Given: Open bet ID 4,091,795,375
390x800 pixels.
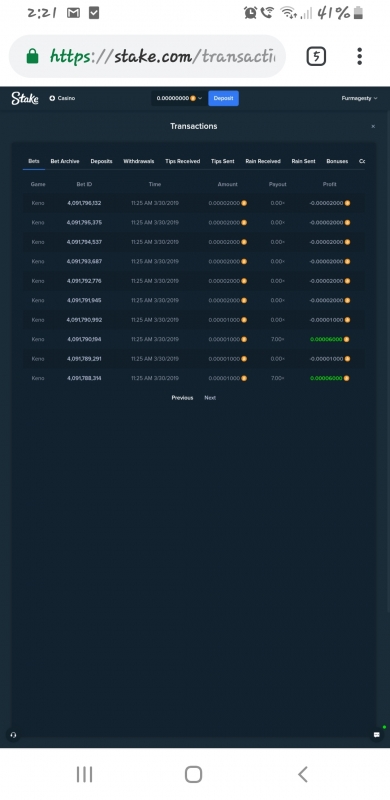Looking at the screenshot, I should pyautogui.click(x=84, y=222).
